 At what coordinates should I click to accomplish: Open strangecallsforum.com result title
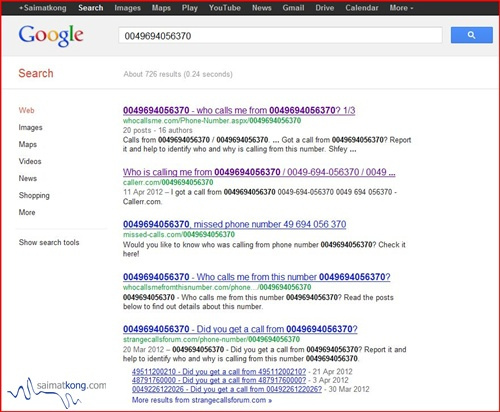coord(240,329)
